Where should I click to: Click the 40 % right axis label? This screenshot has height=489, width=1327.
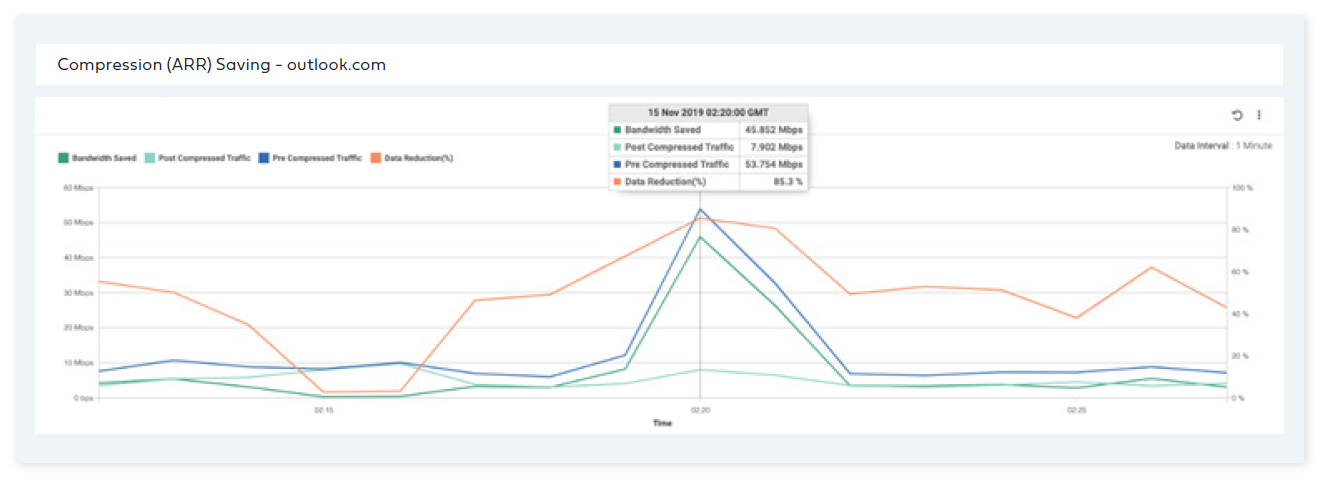(x=1240, y=314)
